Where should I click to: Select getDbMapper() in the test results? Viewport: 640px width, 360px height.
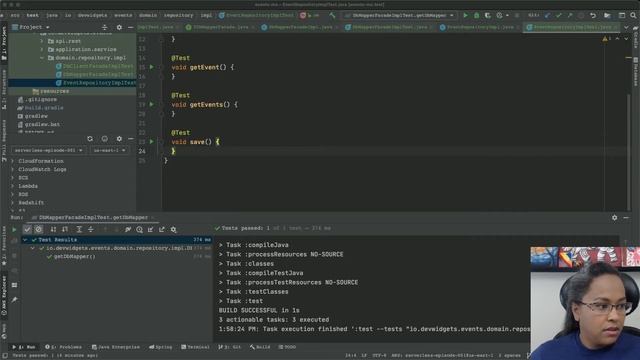pos(74,257)
